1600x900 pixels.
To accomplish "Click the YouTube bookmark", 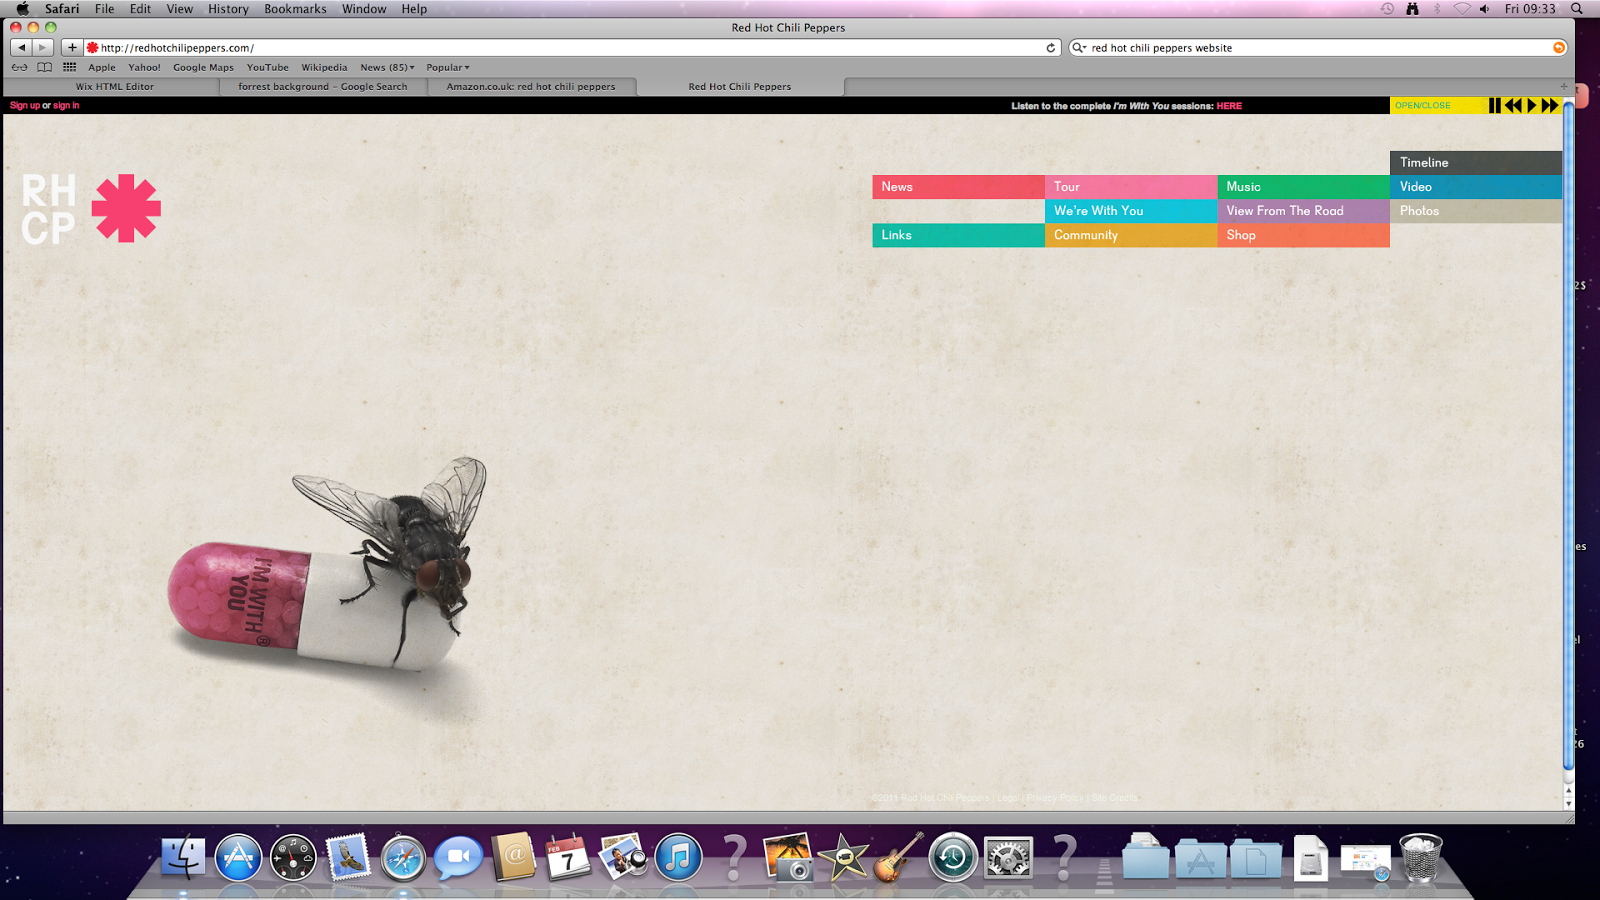I will [x=267, y=68].
